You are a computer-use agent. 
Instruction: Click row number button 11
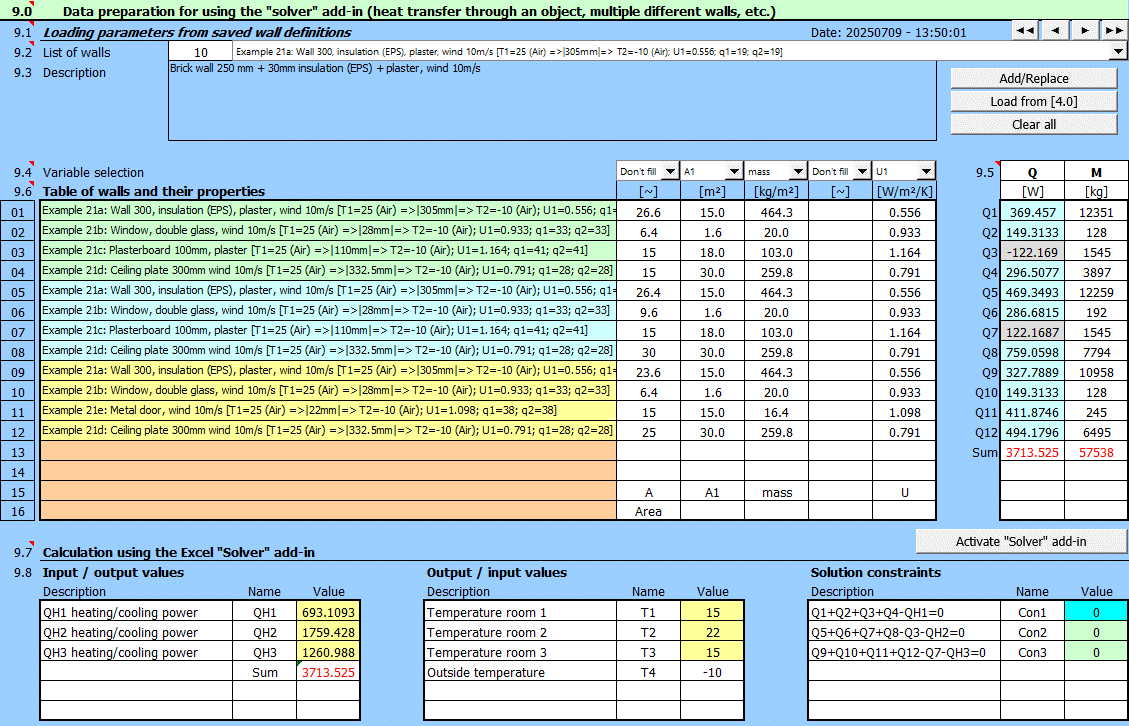tap(18, 411)
